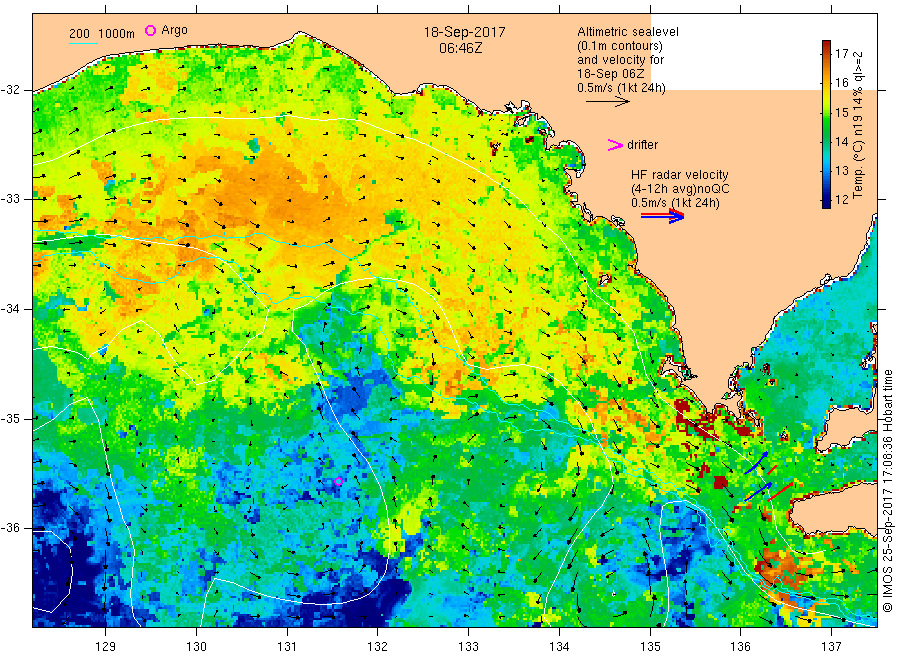
Task: Click the magenta Argo circle legend icon
Action: coord(150,30)
